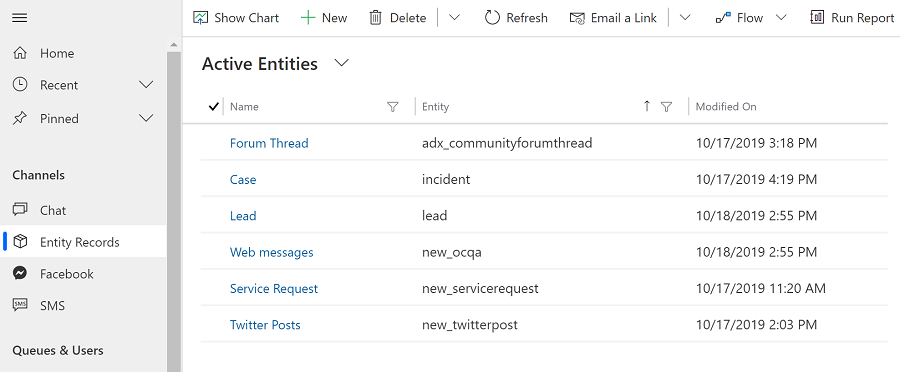Screen dimensions: 900x372
Task: Open the hamburger navigation menu
Action: pyautogui.click(x=20, y=18)
